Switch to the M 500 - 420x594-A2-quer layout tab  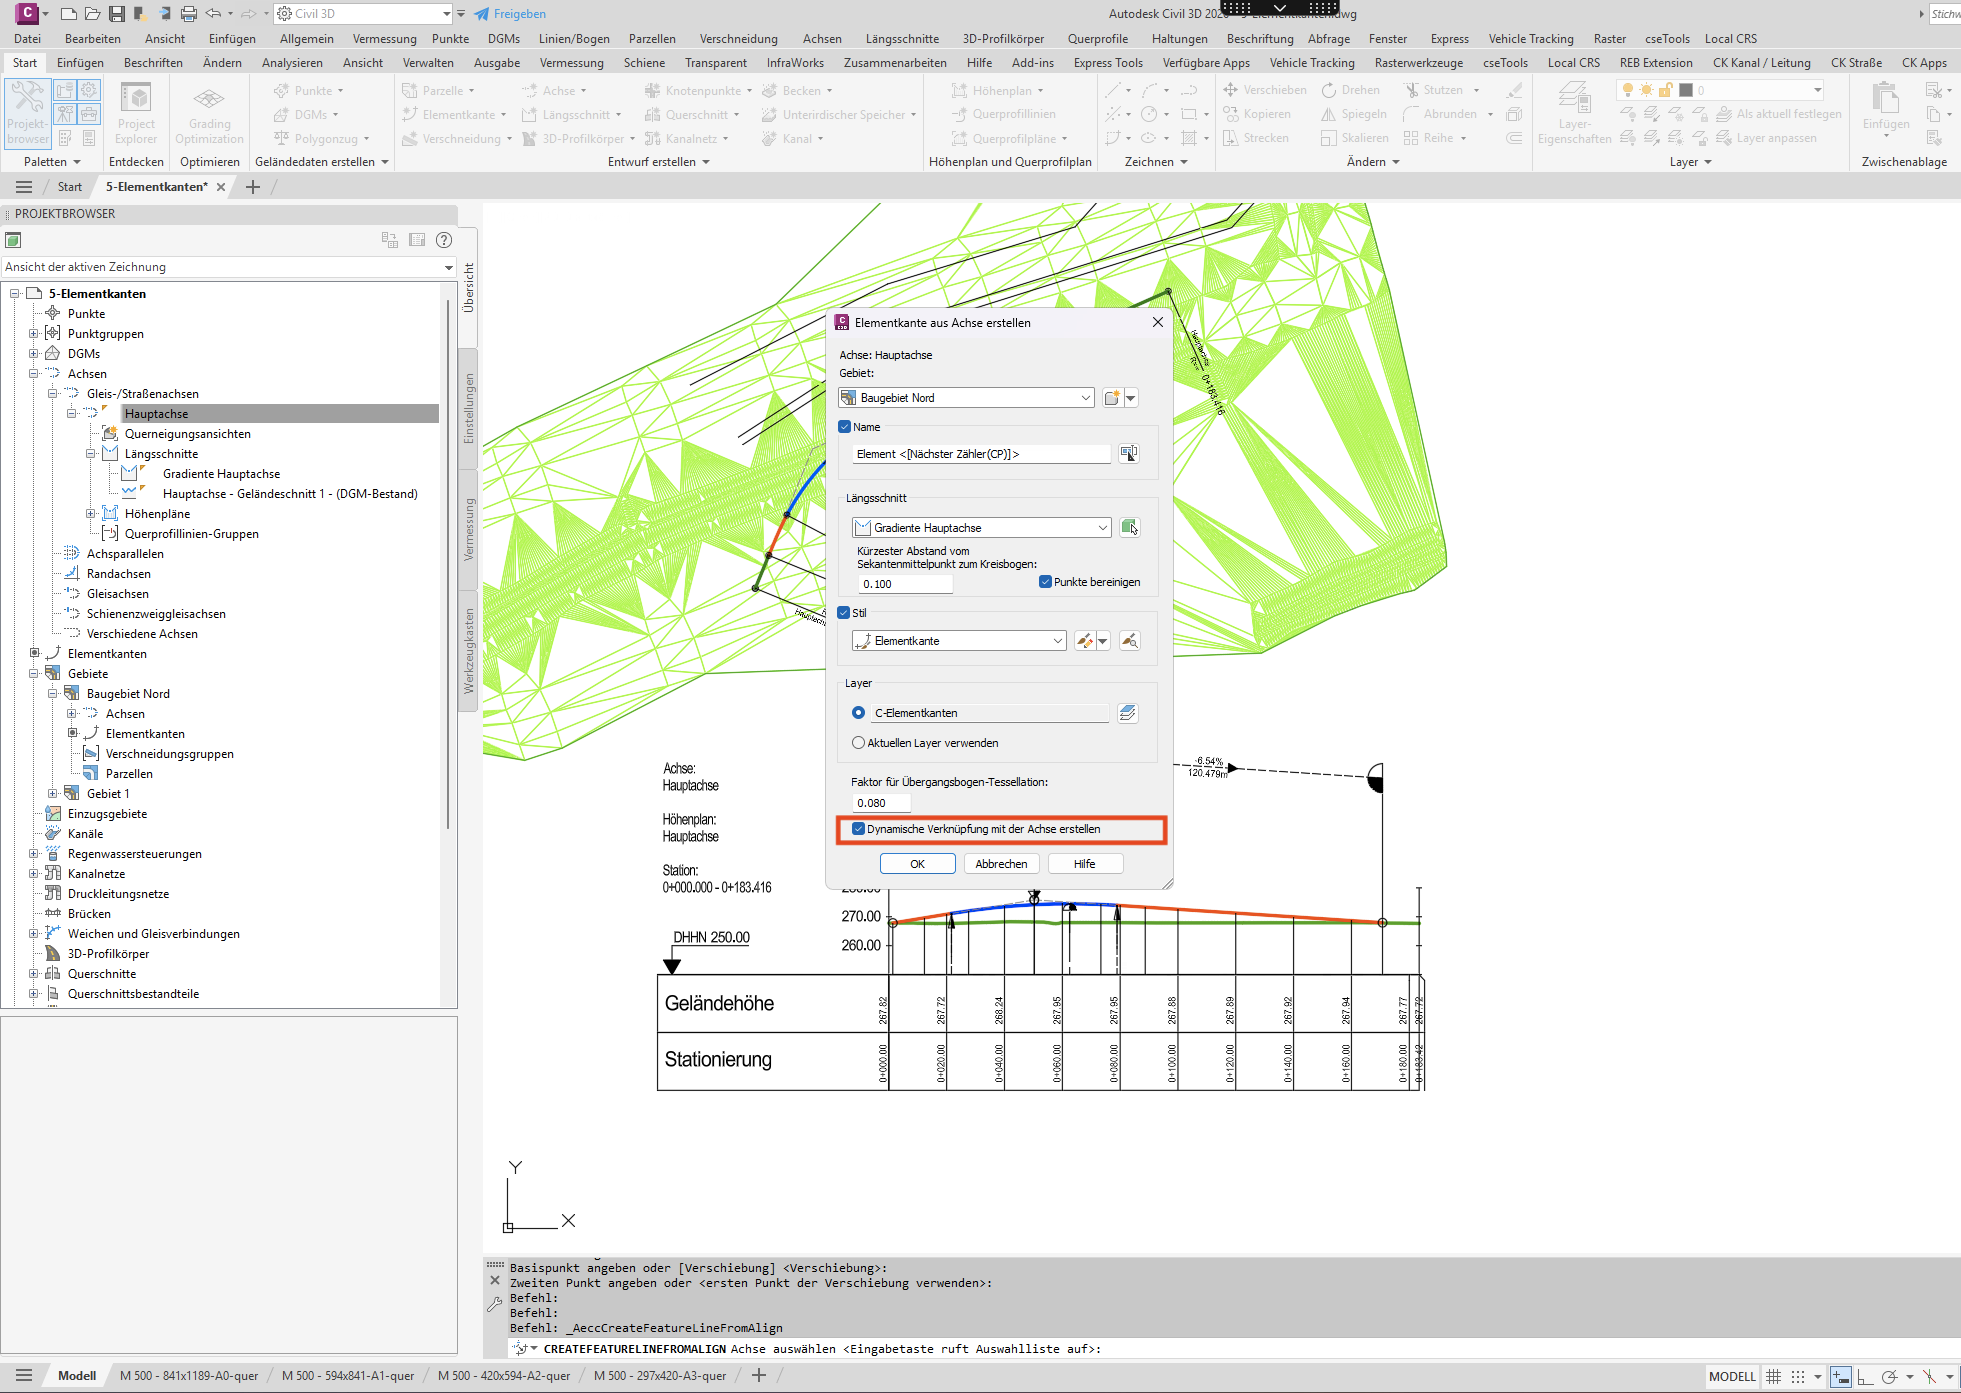pyautogui.click(x=504, y=1376)
